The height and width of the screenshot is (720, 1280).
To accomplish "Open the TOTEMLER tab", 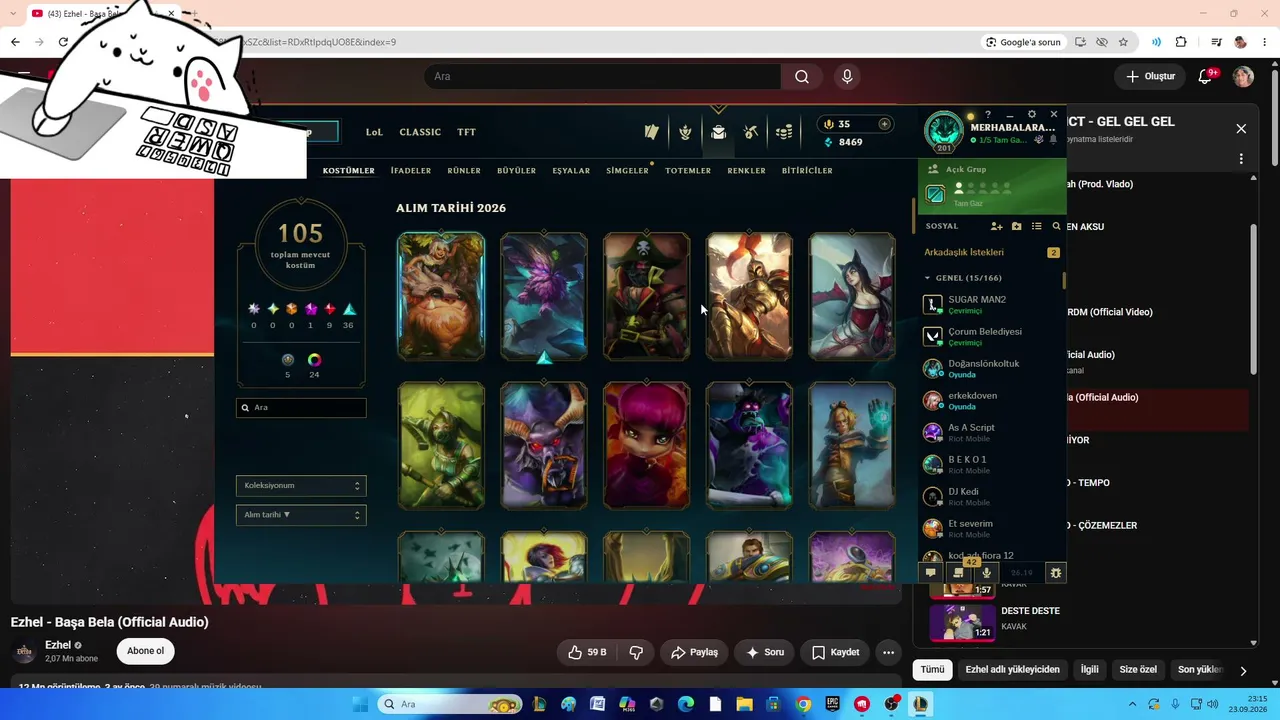I will tap(688, 171).
